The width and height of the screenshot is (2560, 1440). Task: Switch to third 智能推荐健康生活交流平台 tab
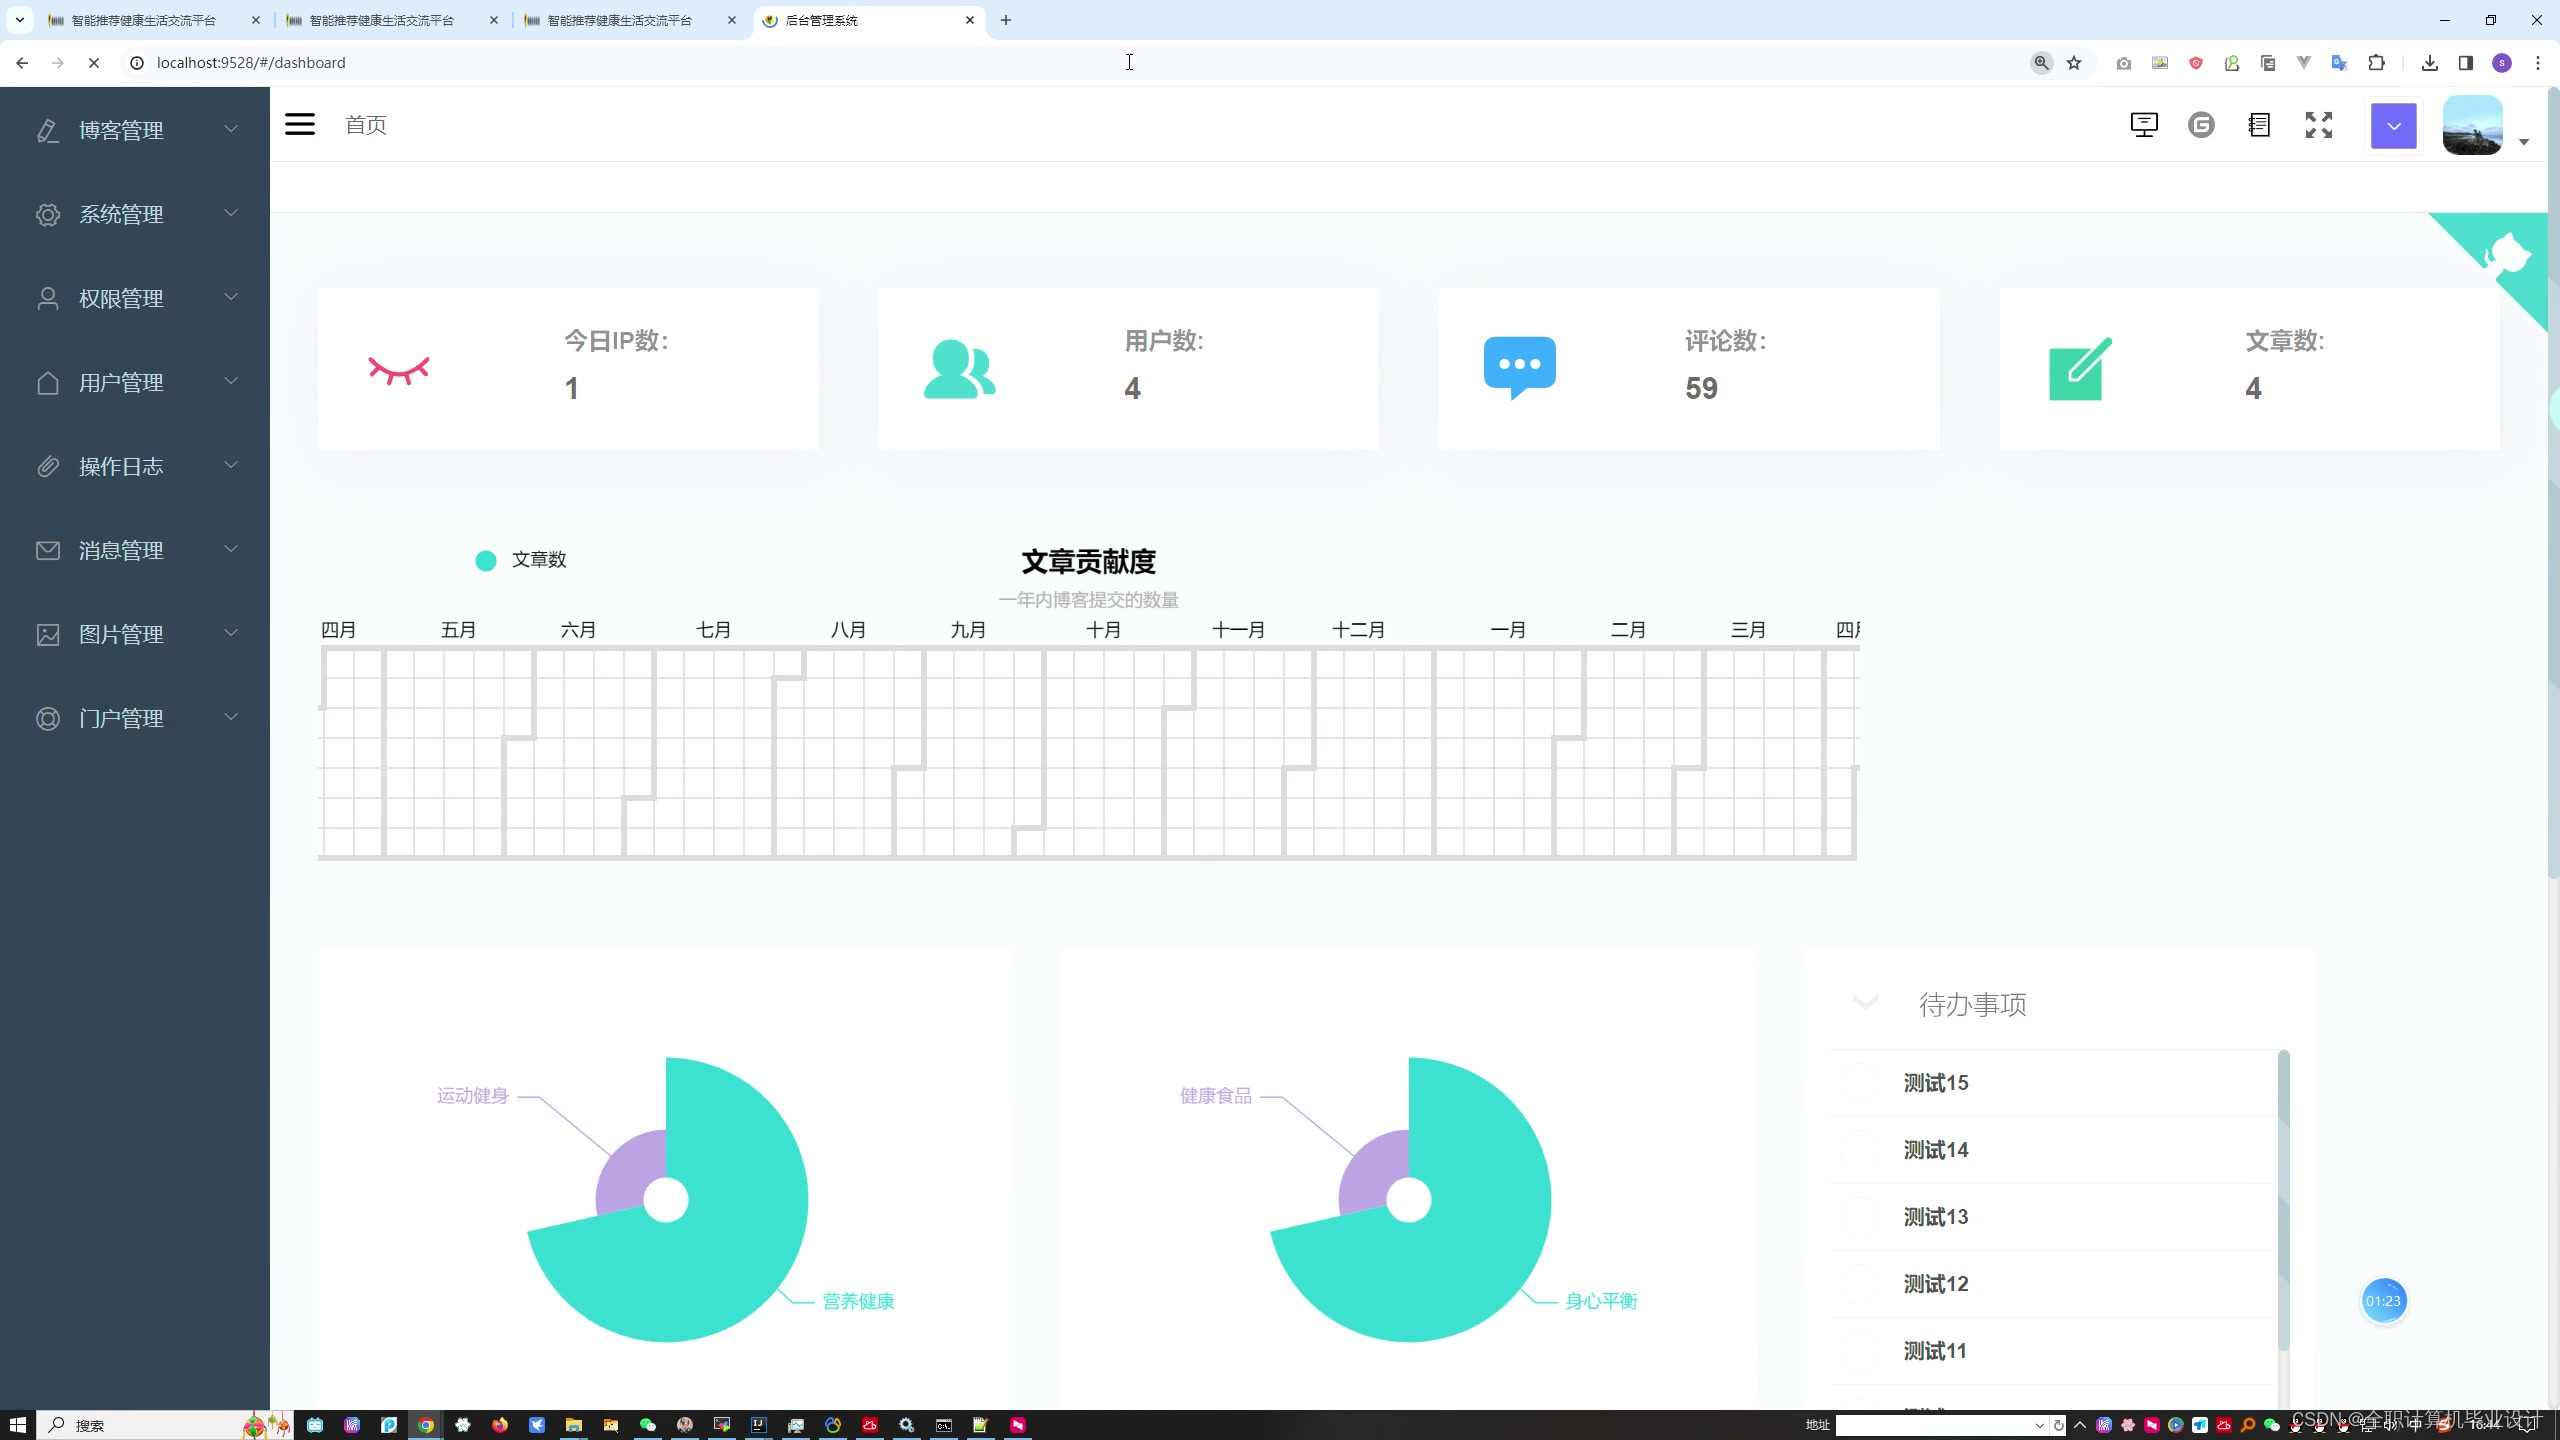tap(621, 20)
